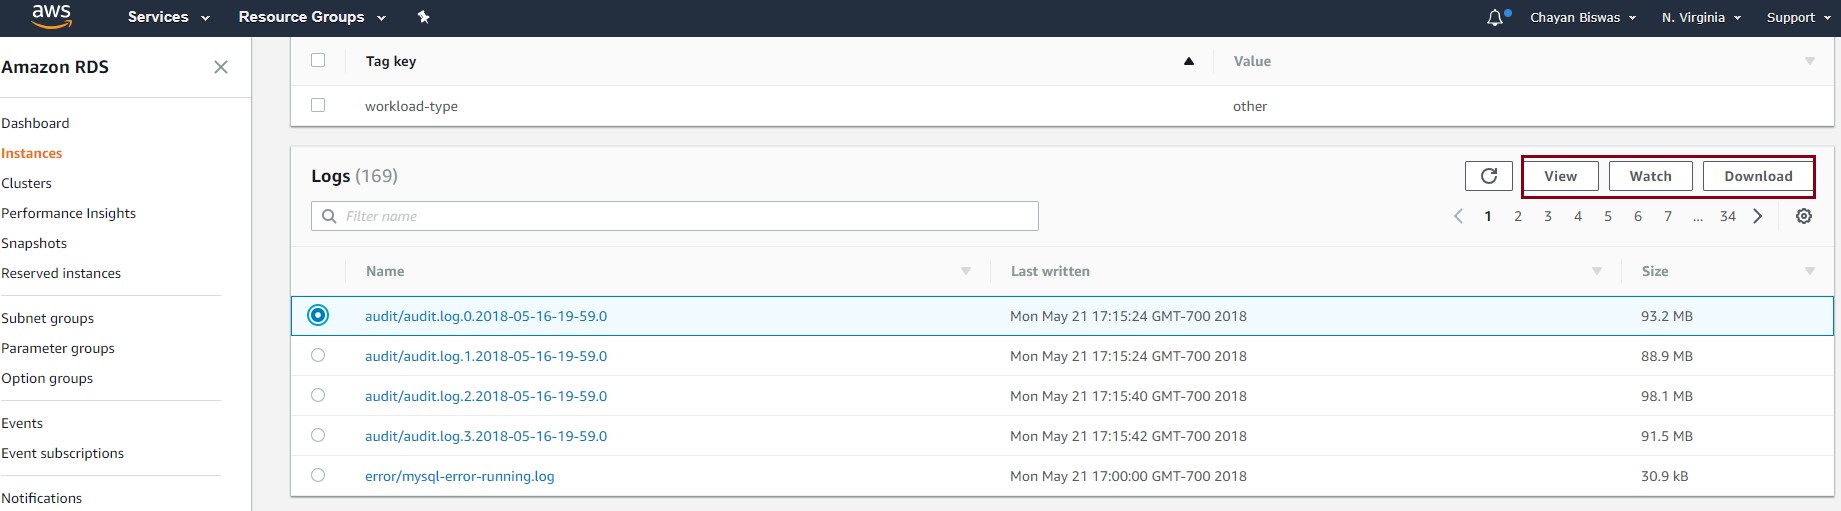
Task: Check the workload-type tag checkbox
Action: click(318, 105)
